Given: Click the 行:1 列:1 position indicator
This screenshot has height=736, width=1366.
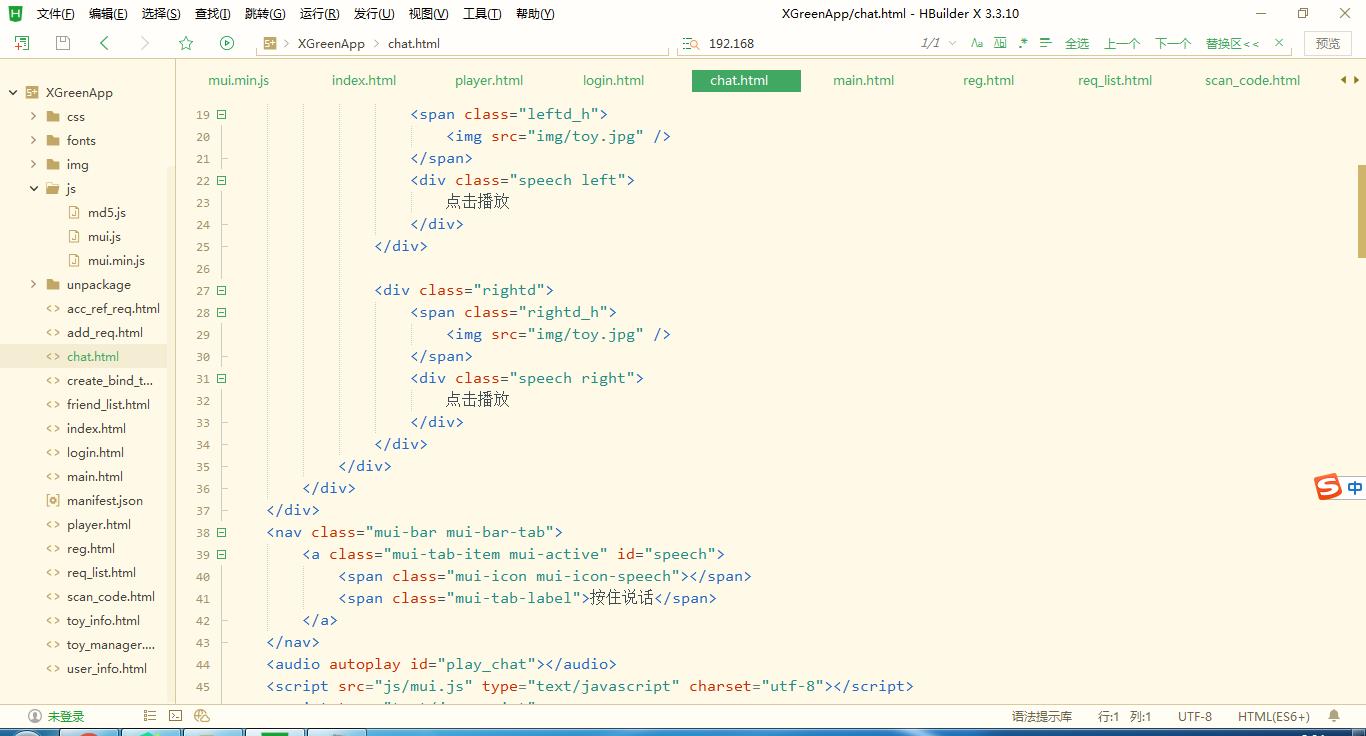Looking at the screenshot, I should tap(1124, 716).
